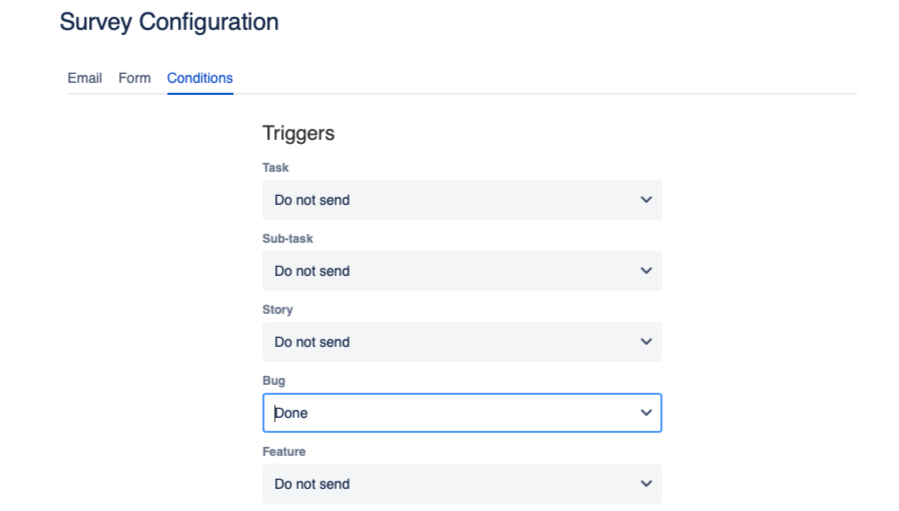This screenshot has width=899, height=511.
Task: Click the Survey Configuration page title
Action: [x=169, y=21]
